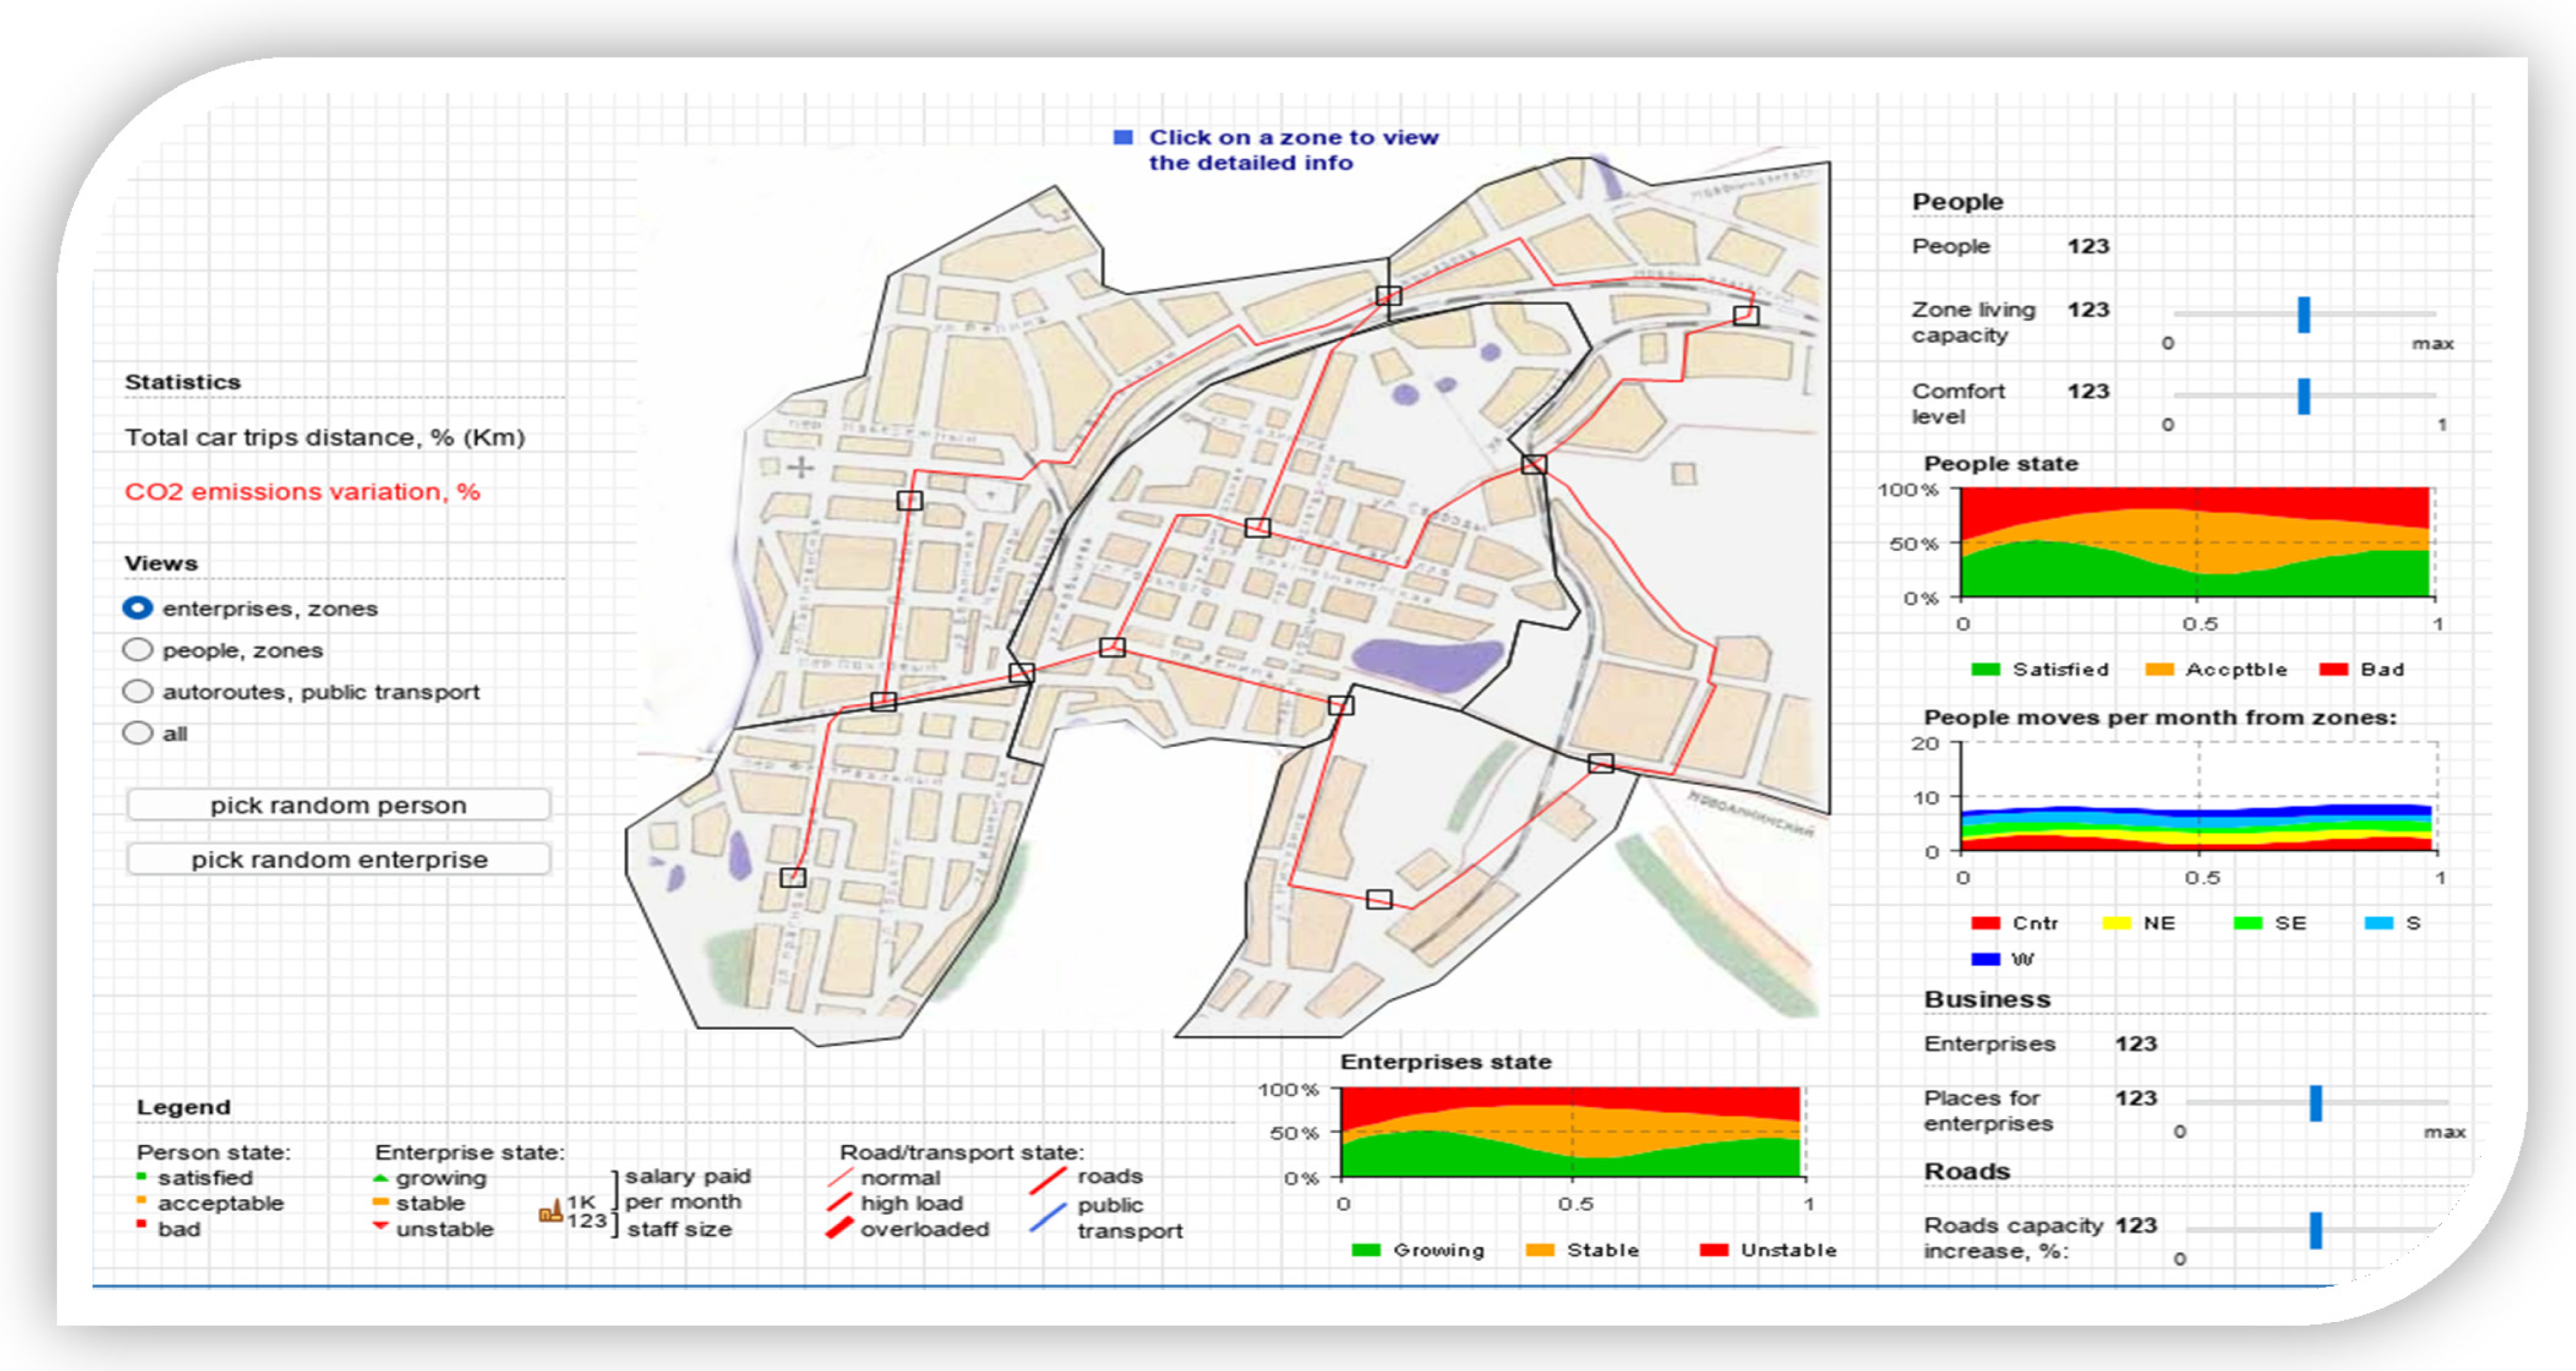Click the green Satisfied legend swatch
Screen dimensions: 2576x1371
1985,669
